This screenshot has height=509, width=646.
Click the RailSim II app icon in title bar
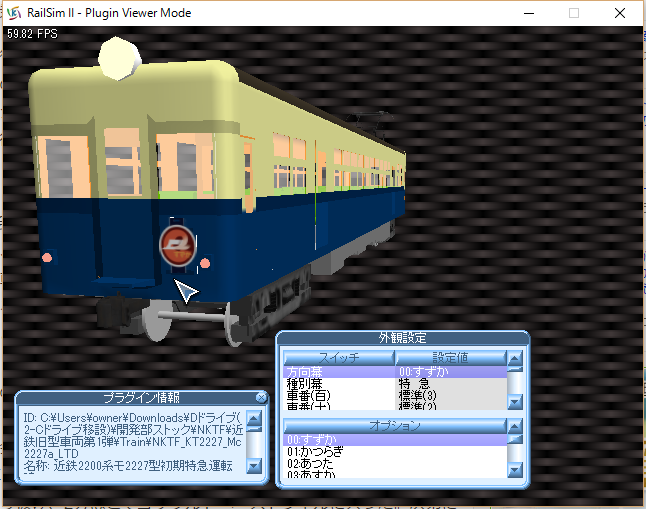click(14, 13)
